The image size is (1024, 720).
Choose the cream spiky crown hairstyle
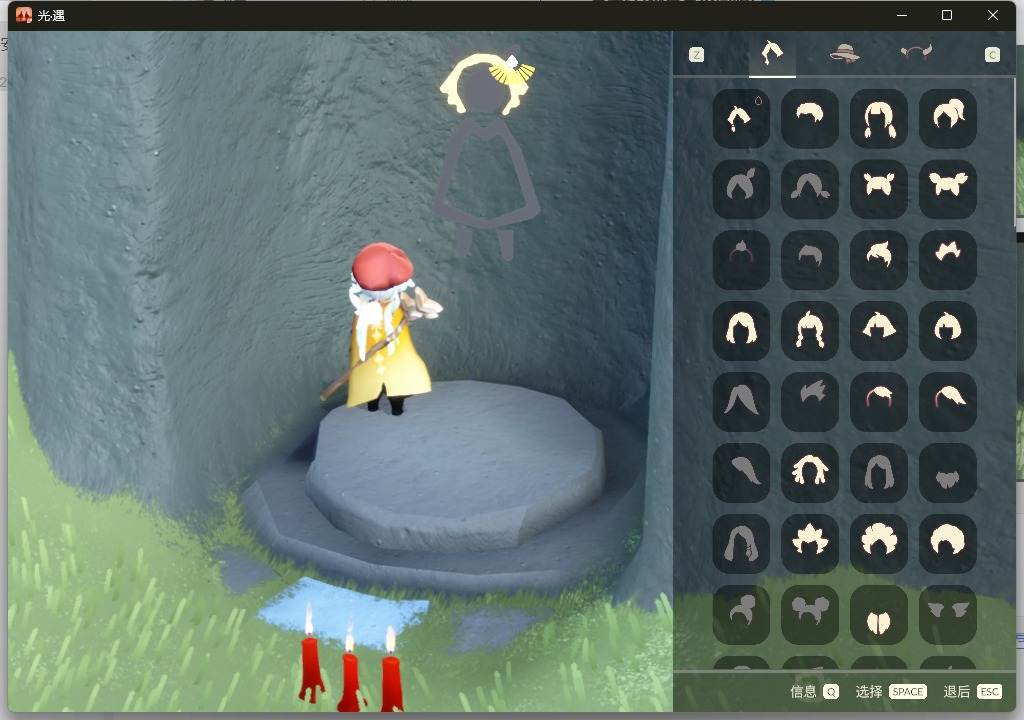click(810, 543)
